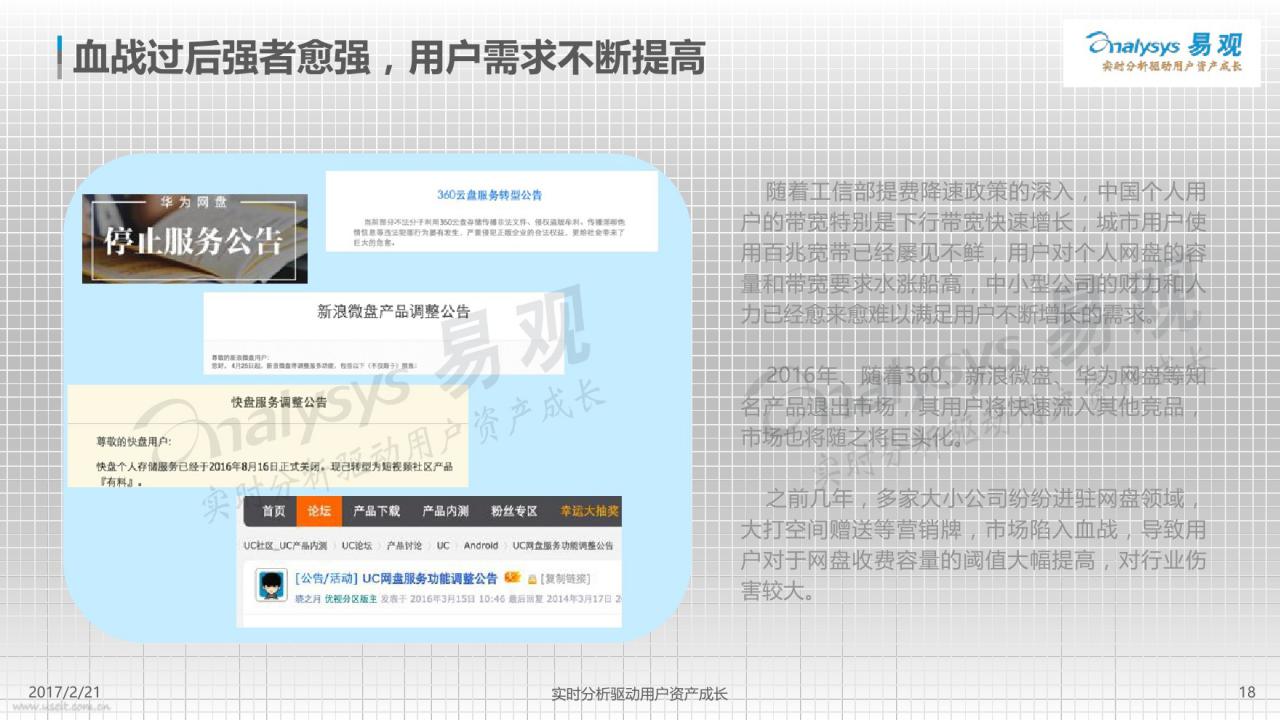This screenshot has height=720, width=1280.
Task: Open the 产品下载 tab
Action: click(376, 511)
